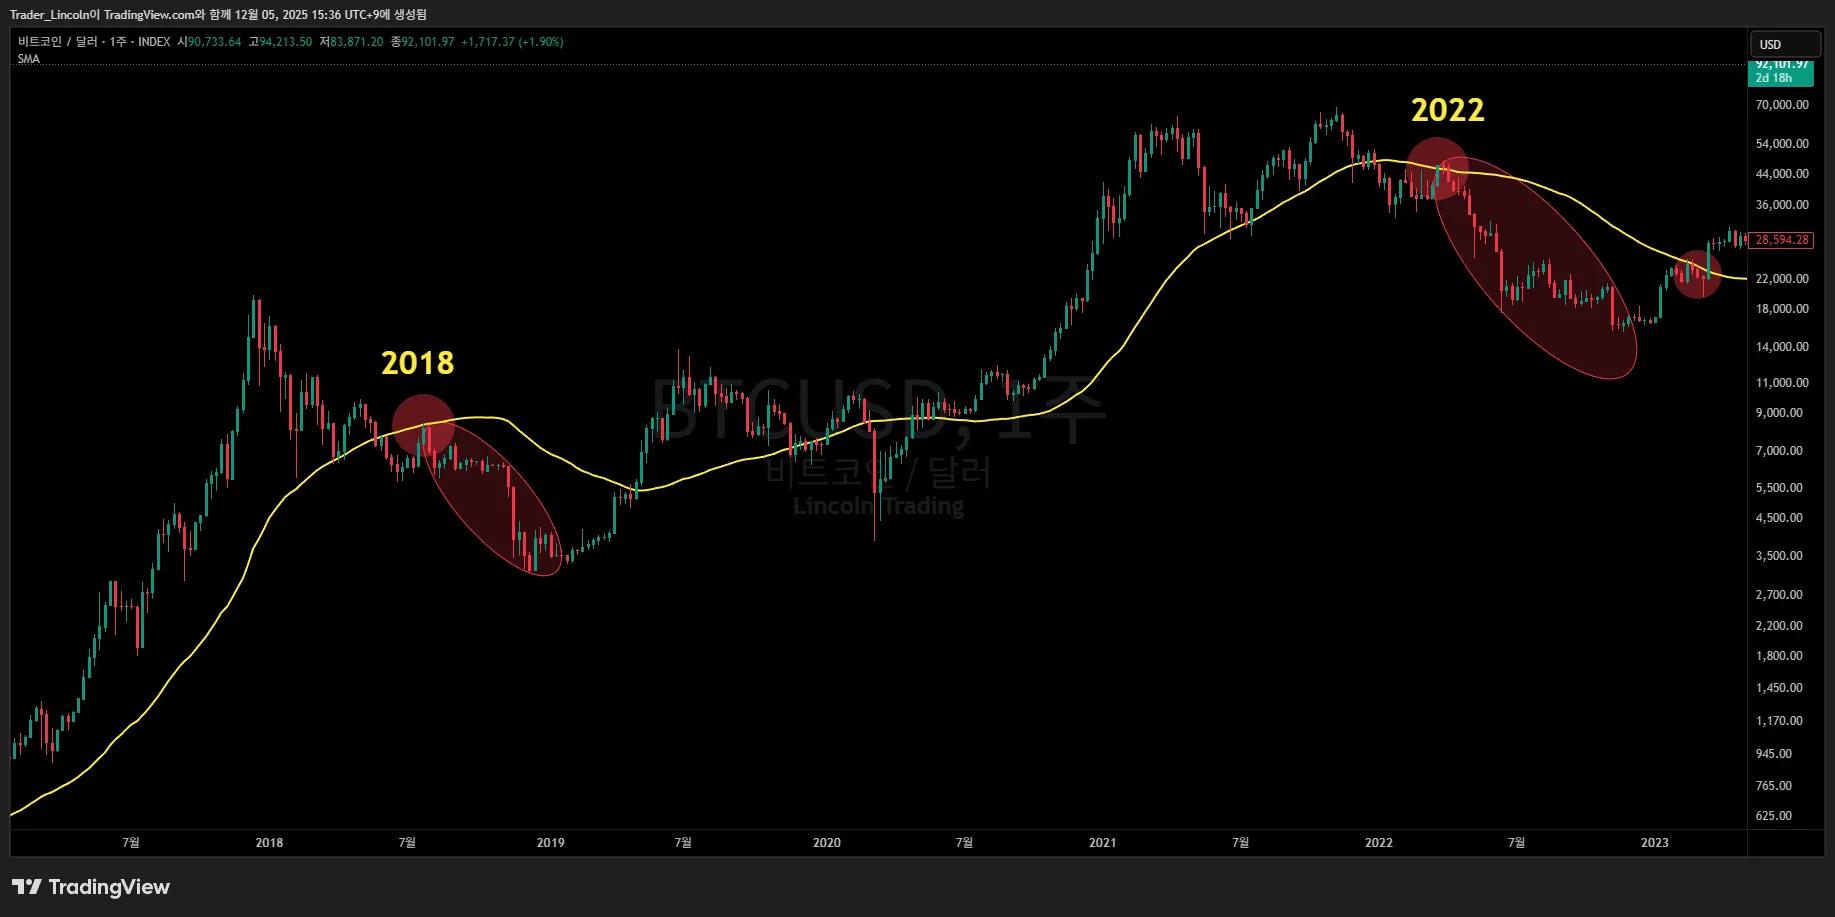Click the red circle below the 2022 label
The width and height of the screenshot is (1835, 917).
pos(1437,168)
